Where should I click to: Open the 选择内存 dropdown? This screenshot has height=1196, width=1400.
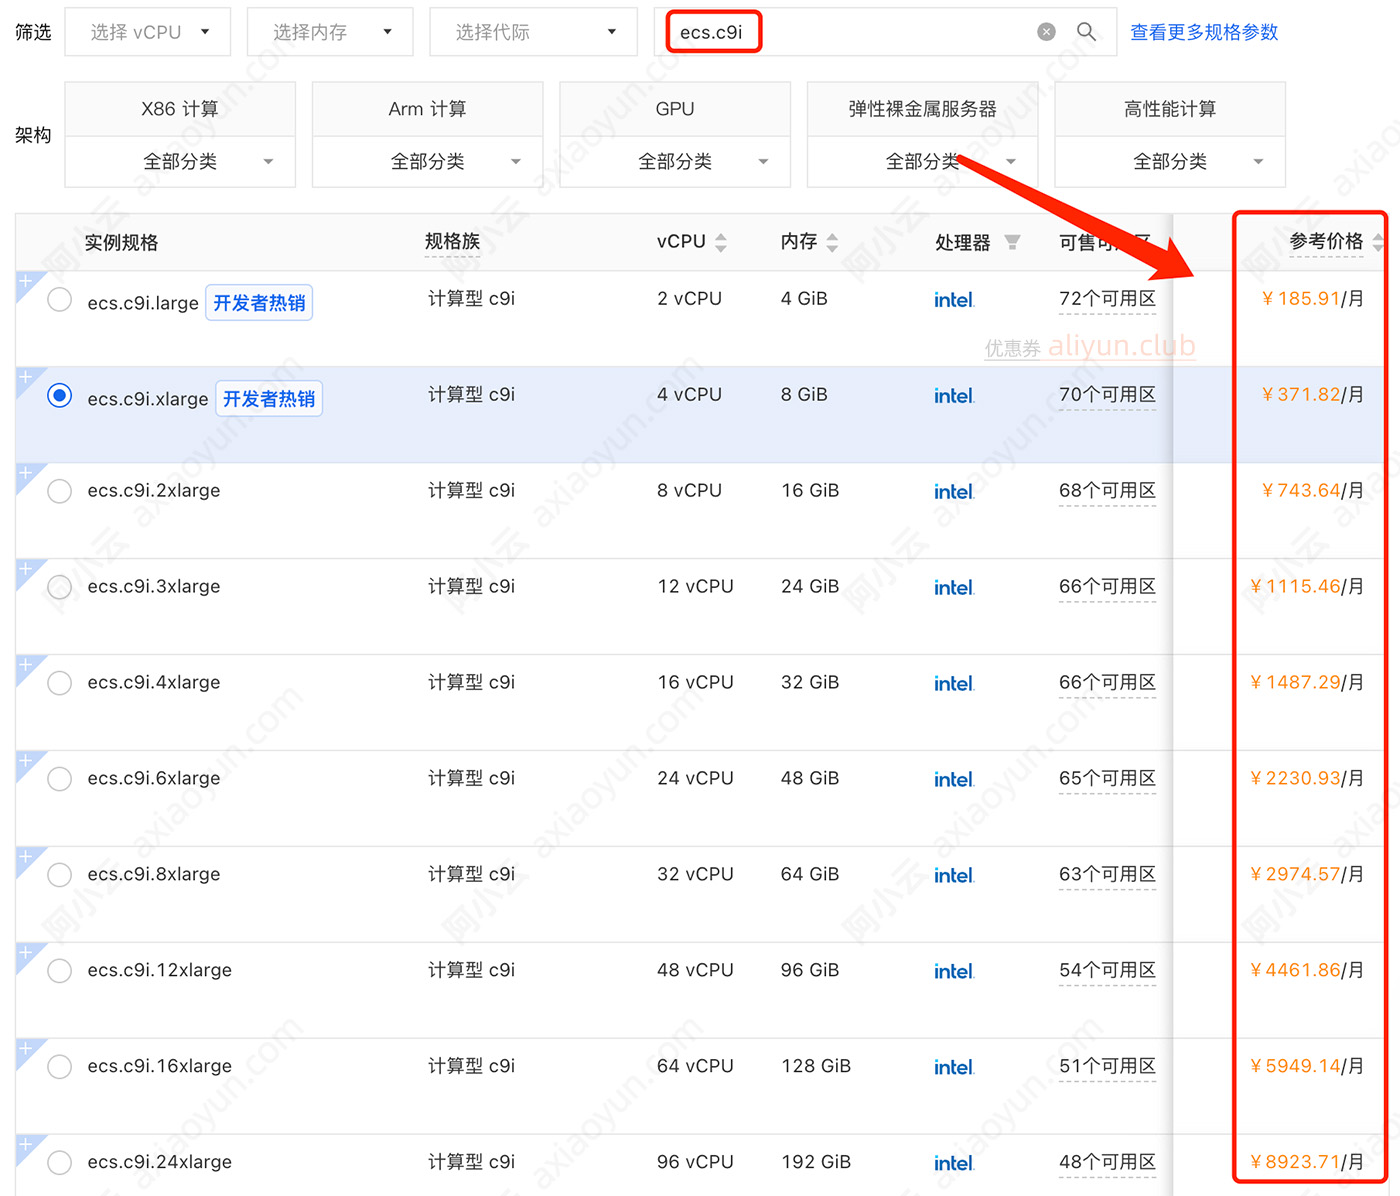point(330,32)
